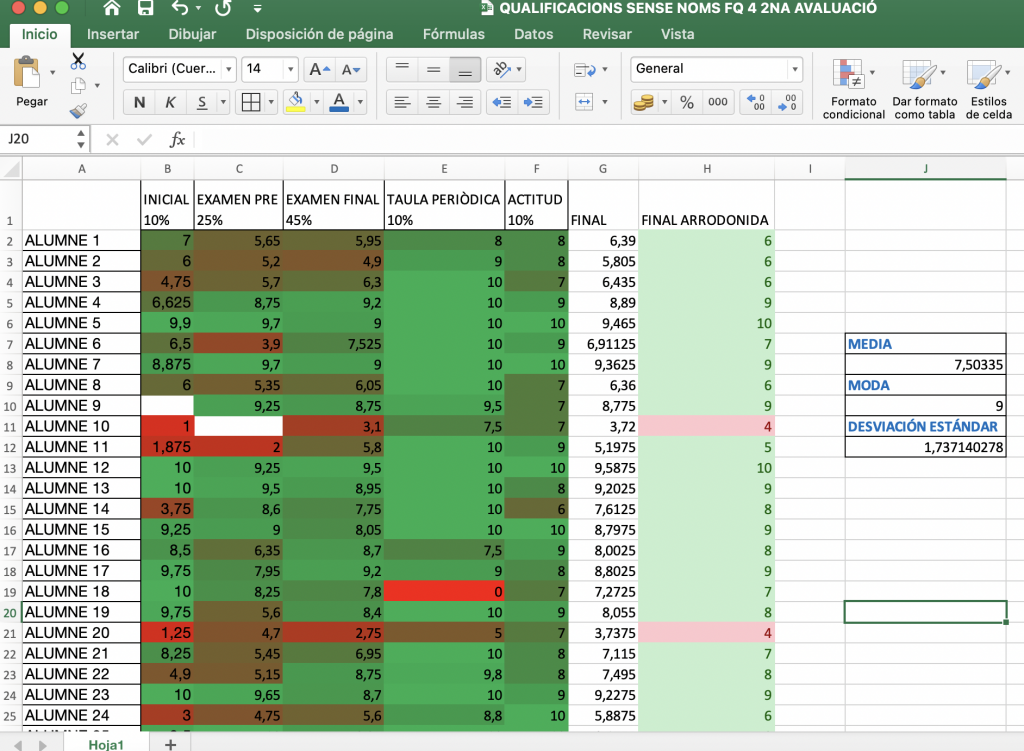Open the Insertar ribbon tab

113,34
